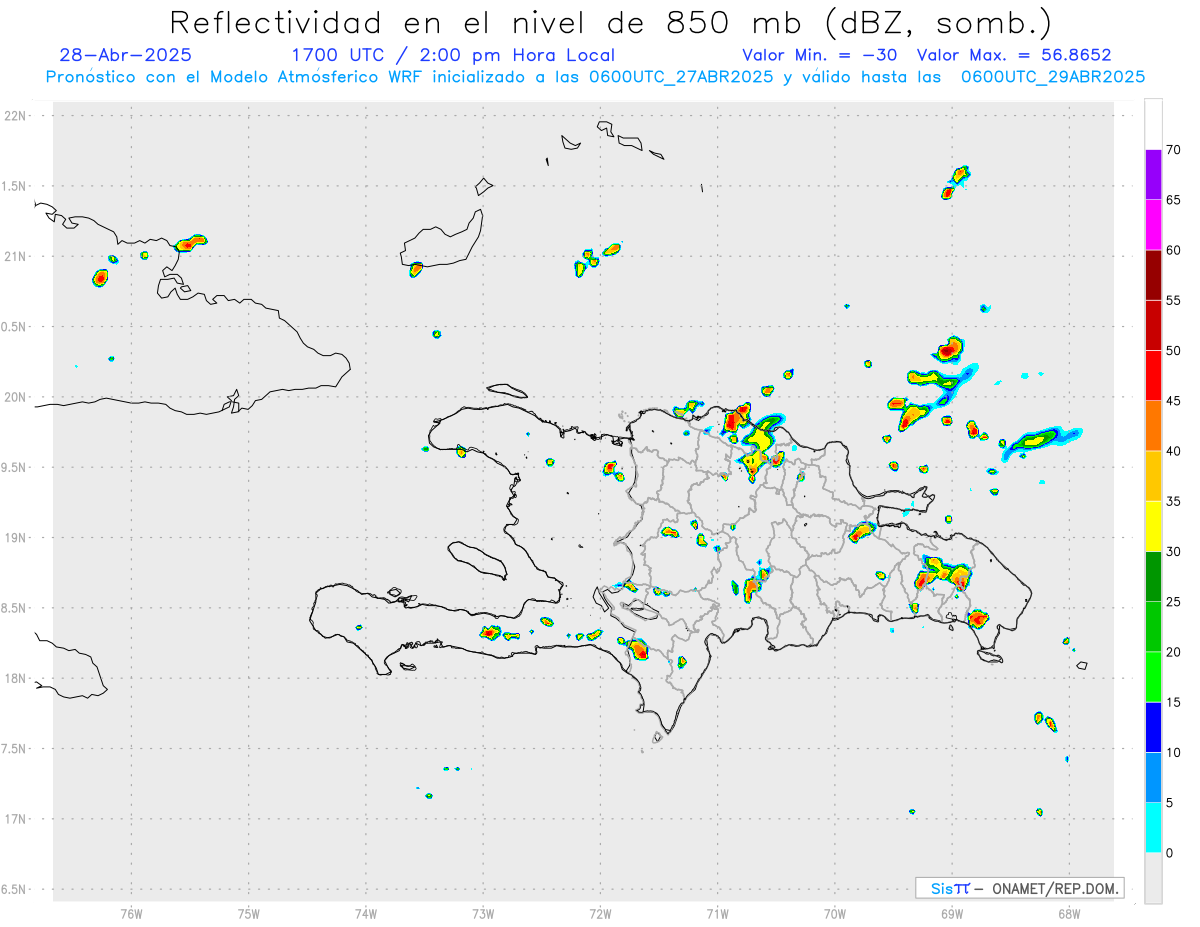The image size is (1200, 927).
Task: Click the bright green 15–20 dBZ colorbar segment
Action: click(x=1153, y=677)
